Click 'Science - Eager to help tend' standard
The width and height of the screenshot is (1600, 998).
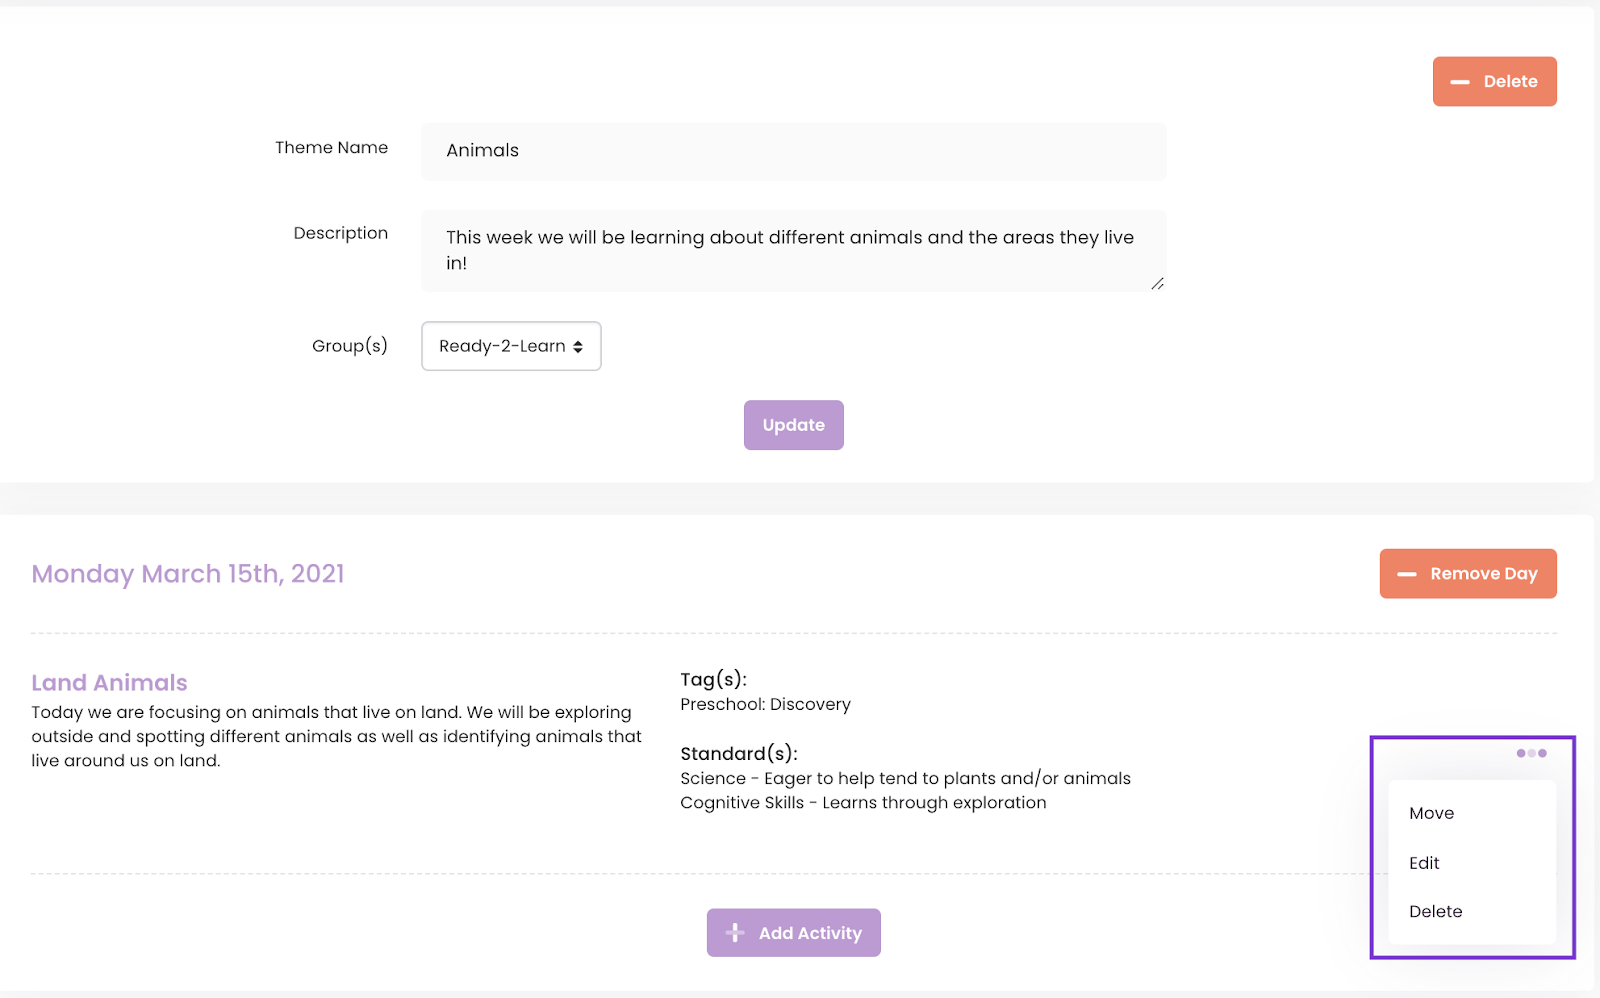point(905,778)
